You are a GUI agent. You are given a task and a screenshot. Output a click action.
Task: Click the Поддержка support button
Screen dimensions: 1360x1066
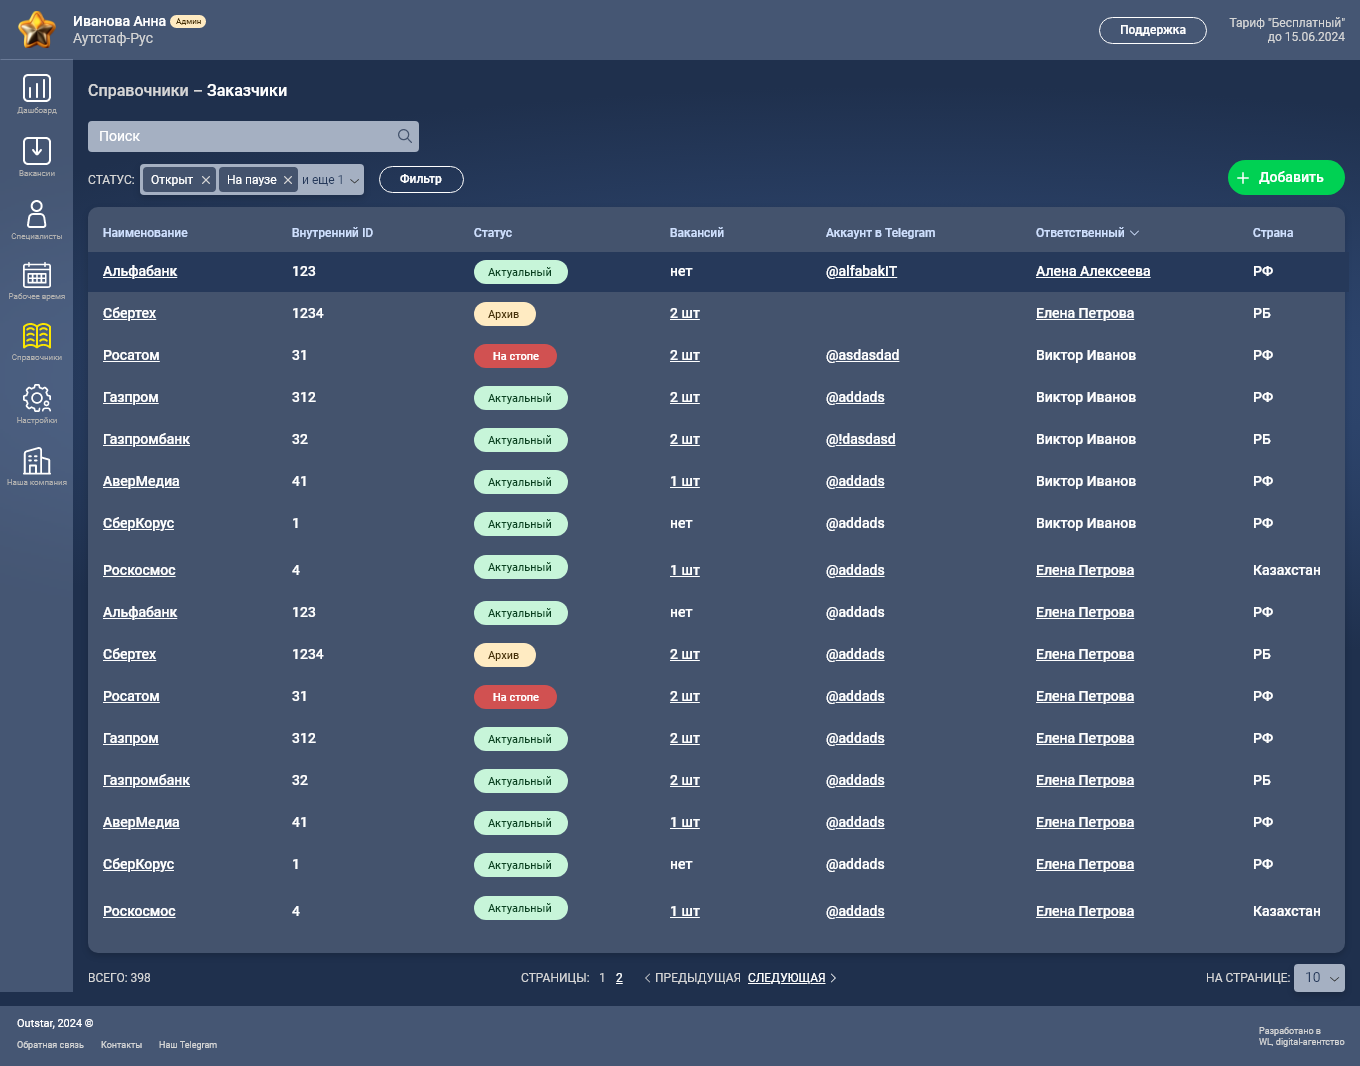click(x=1153, y=30)
